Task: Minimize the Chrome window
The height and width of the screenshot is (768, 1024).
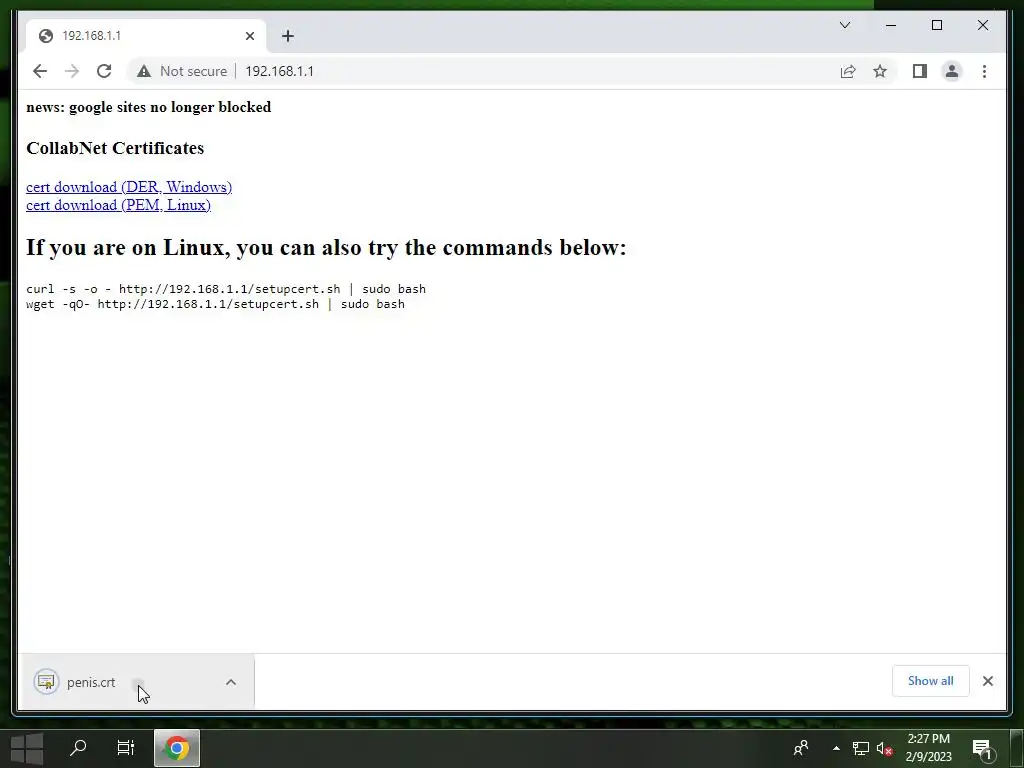Action: pyautogui.click(x=891, y=25)
